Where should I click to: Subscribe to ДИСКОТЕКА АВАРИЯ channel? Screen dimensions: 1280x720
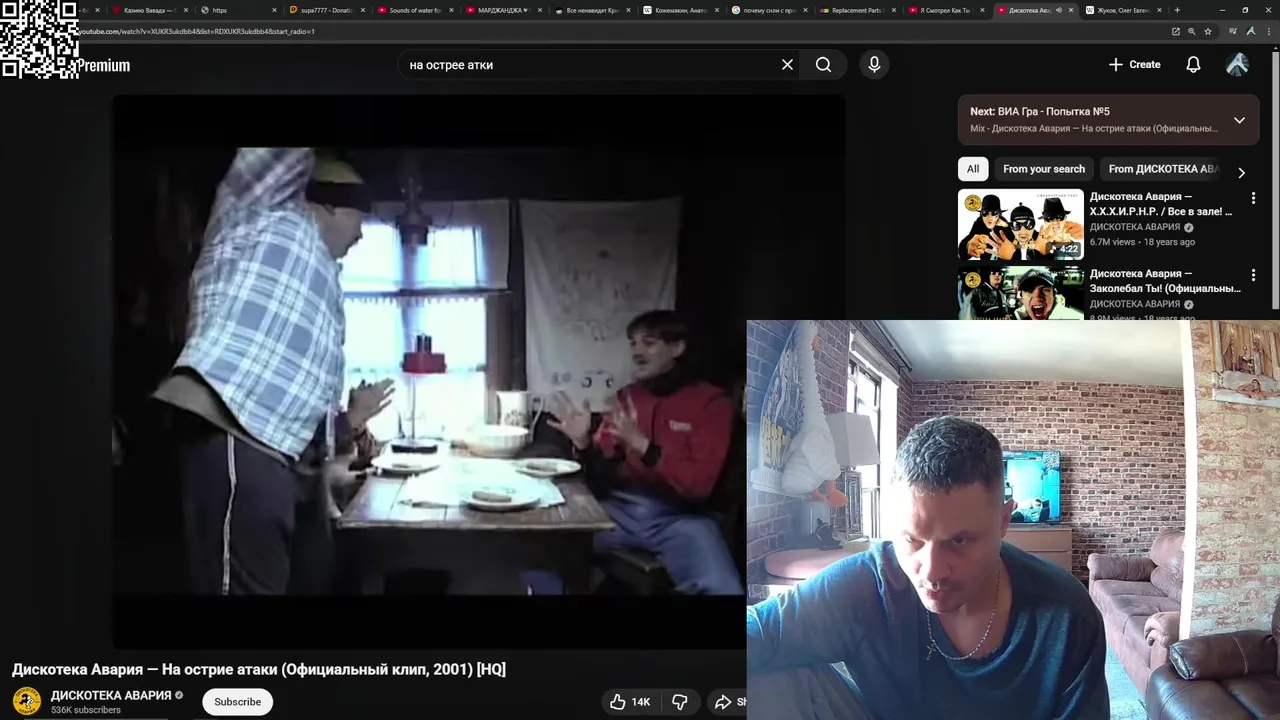click(238, 702)
